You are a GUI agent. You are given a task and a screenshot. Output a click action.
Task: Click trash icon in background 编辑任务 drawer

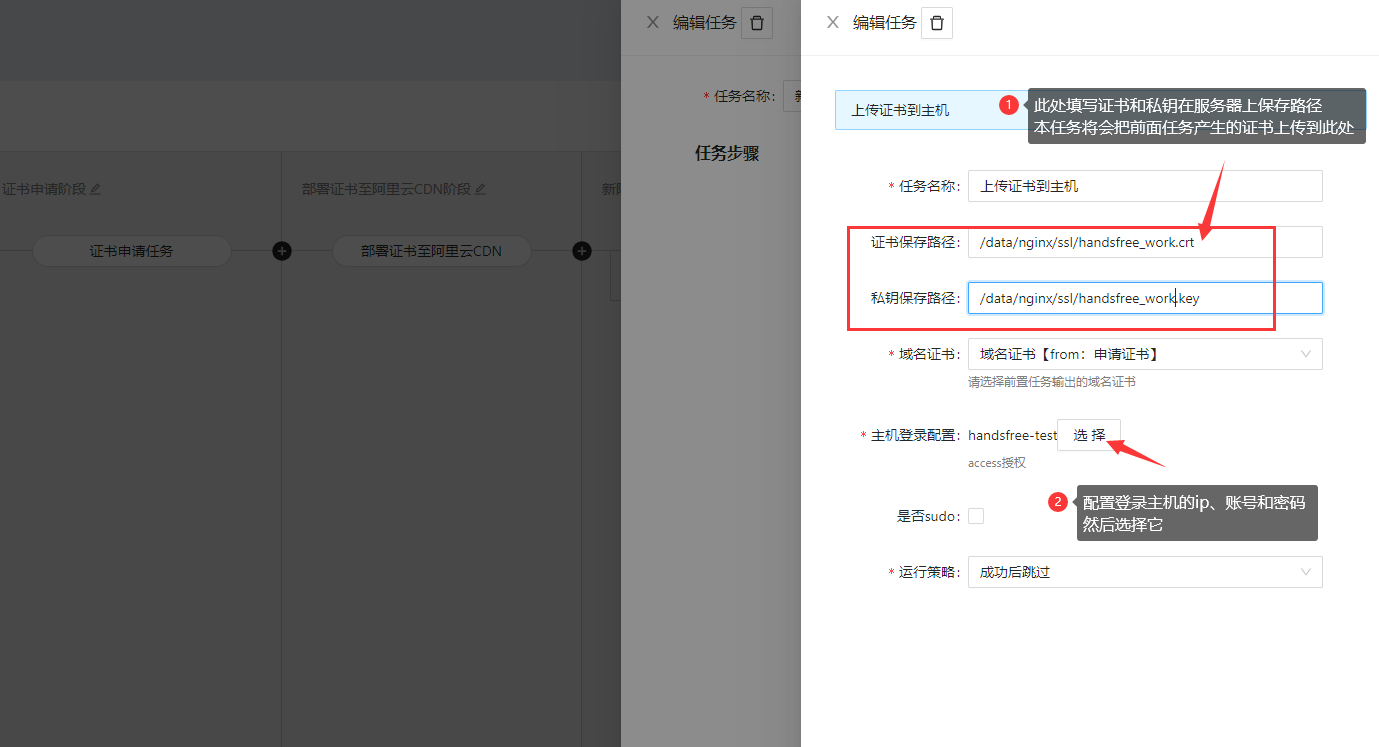(x=756, y=23)
